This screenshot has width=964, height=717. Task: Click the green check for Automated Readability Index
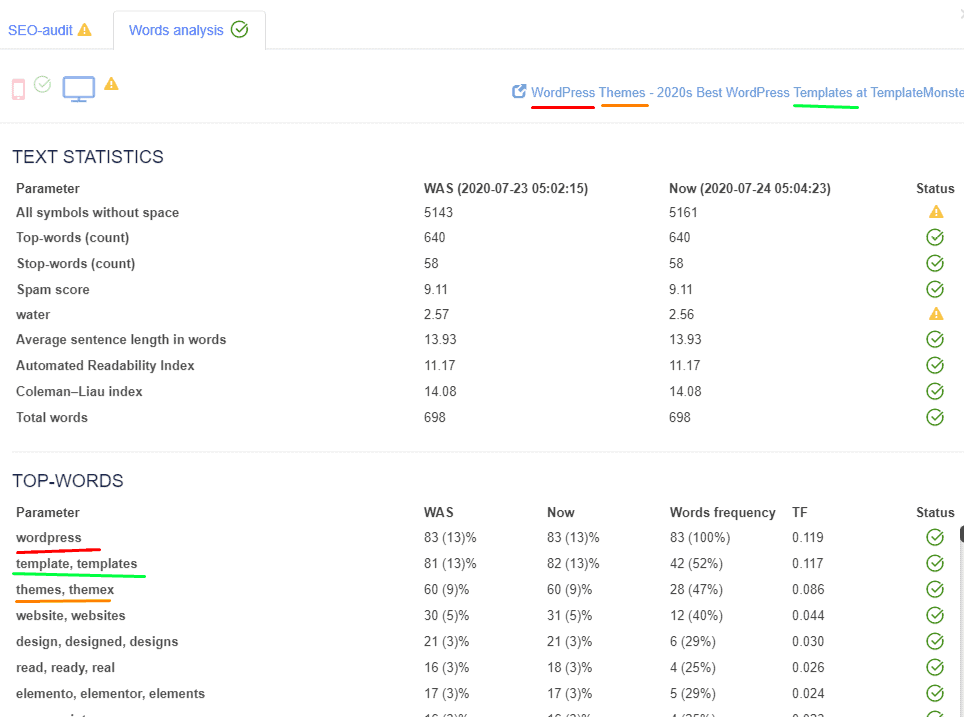pyautogui.click(x=935, y=365)
